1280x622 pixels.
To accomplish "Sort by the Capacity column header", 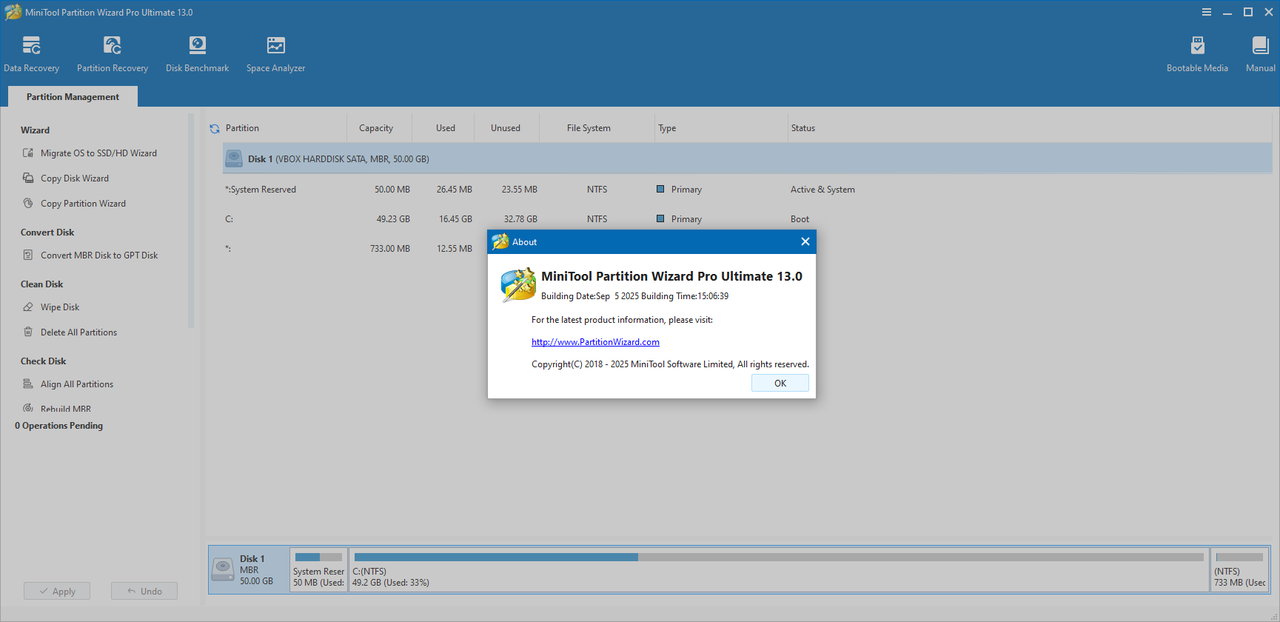I will [376, 128].
